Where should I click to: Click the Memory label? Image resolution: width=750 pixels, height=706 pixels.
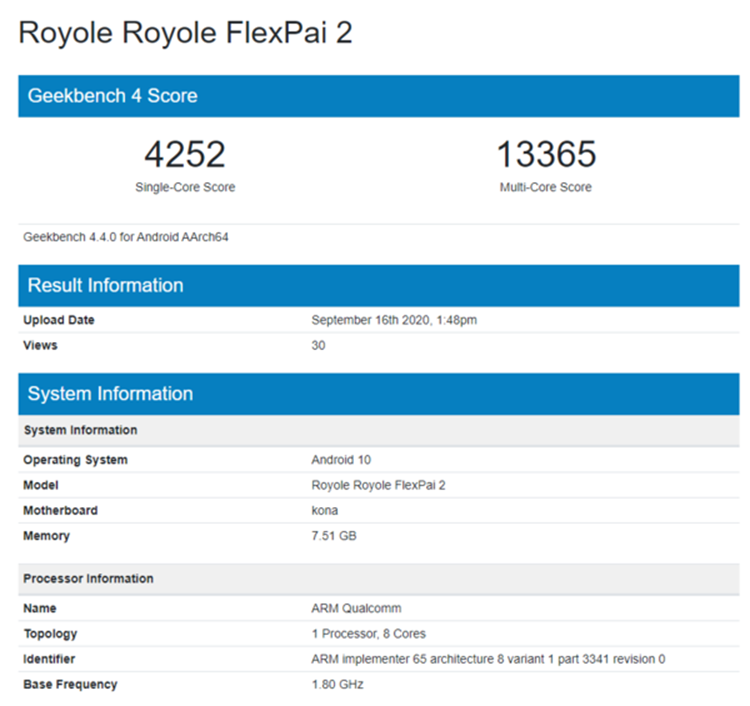point(47,536)
